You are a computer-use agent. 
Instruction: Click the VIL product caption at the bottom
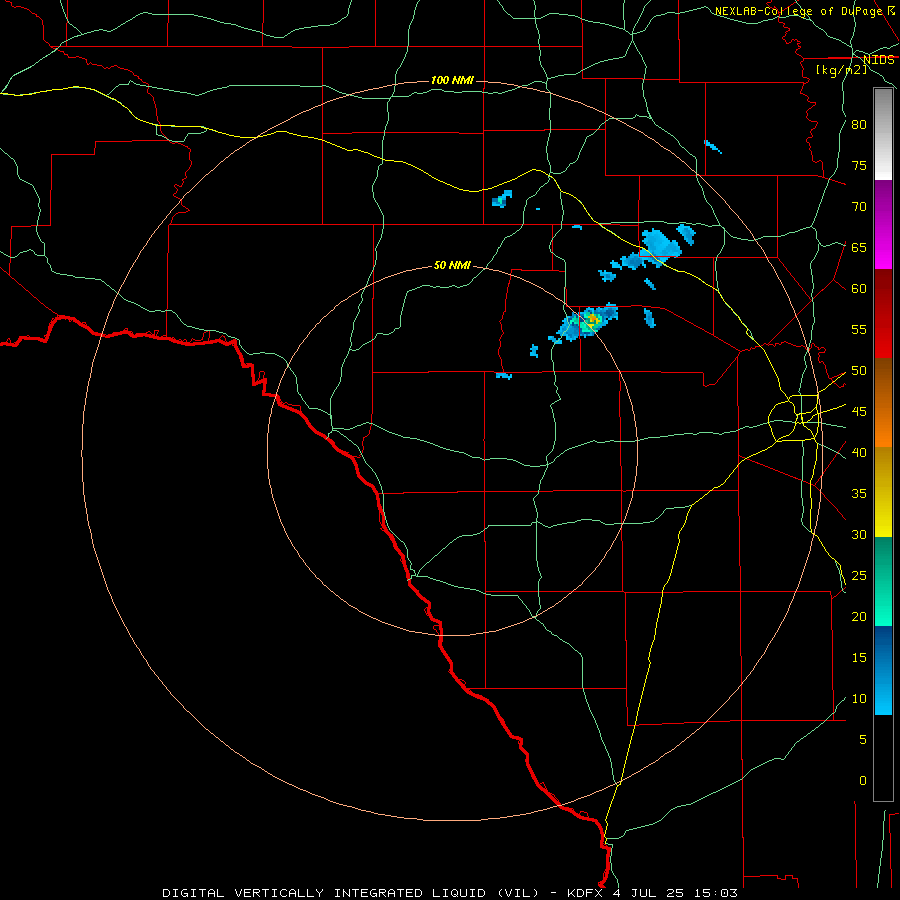point(449,893)
